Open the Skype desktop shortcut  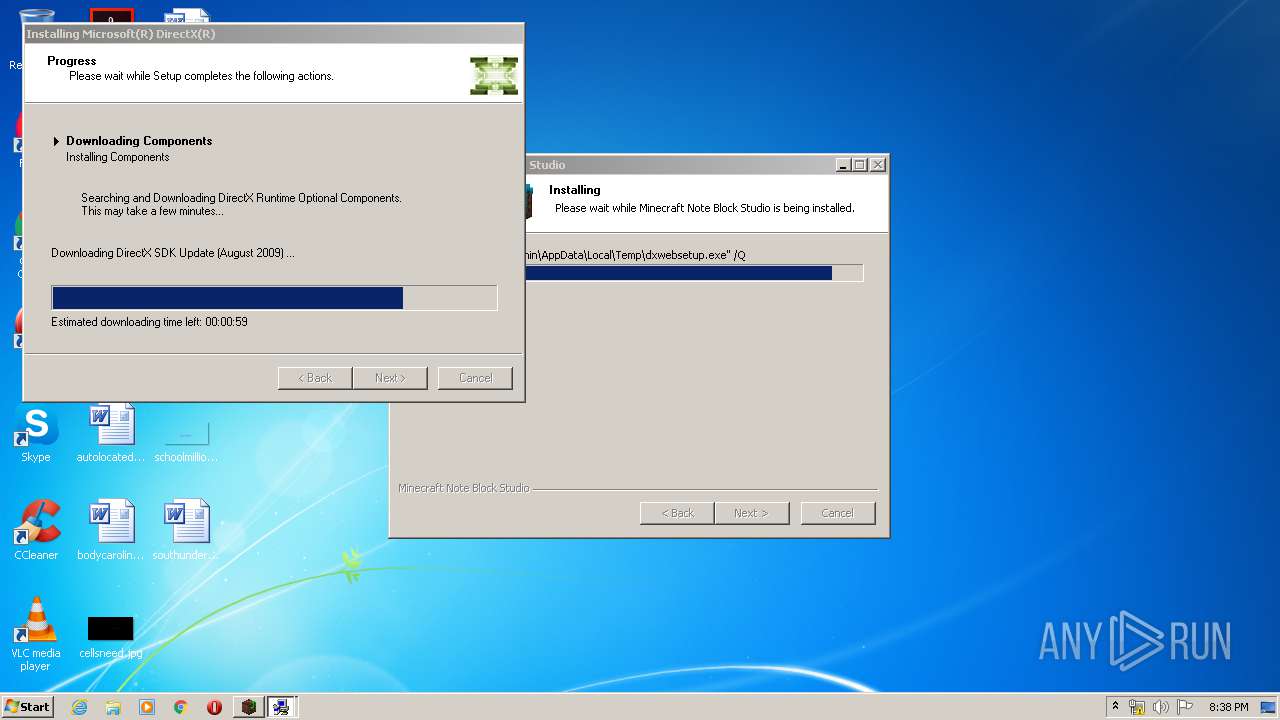tap(36, 435)
